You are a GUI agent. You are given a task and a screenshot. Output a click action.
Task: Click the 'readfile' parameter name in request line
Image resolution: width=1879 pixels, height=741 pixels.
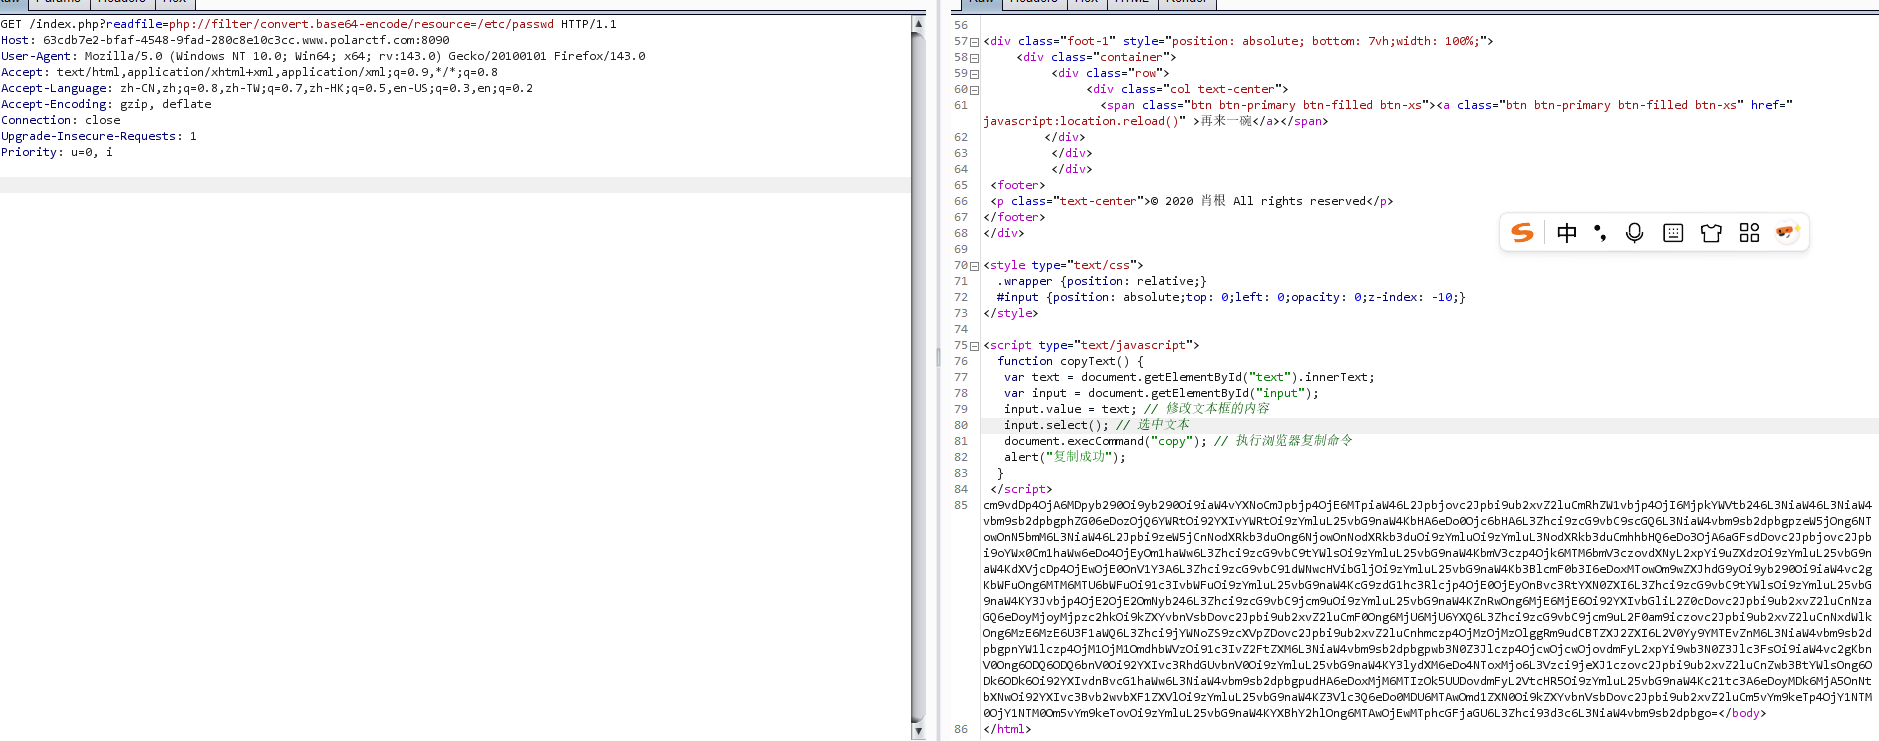point(134,24)
